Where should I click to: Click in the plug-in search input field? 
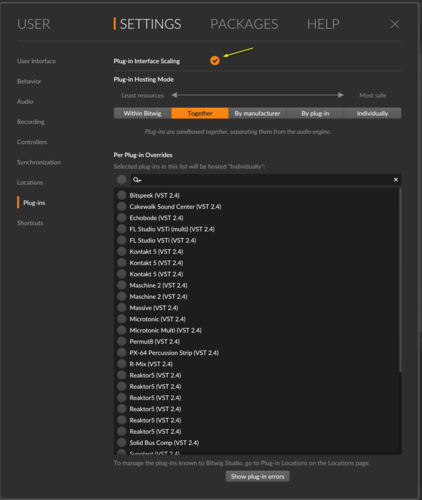[266, 180]
